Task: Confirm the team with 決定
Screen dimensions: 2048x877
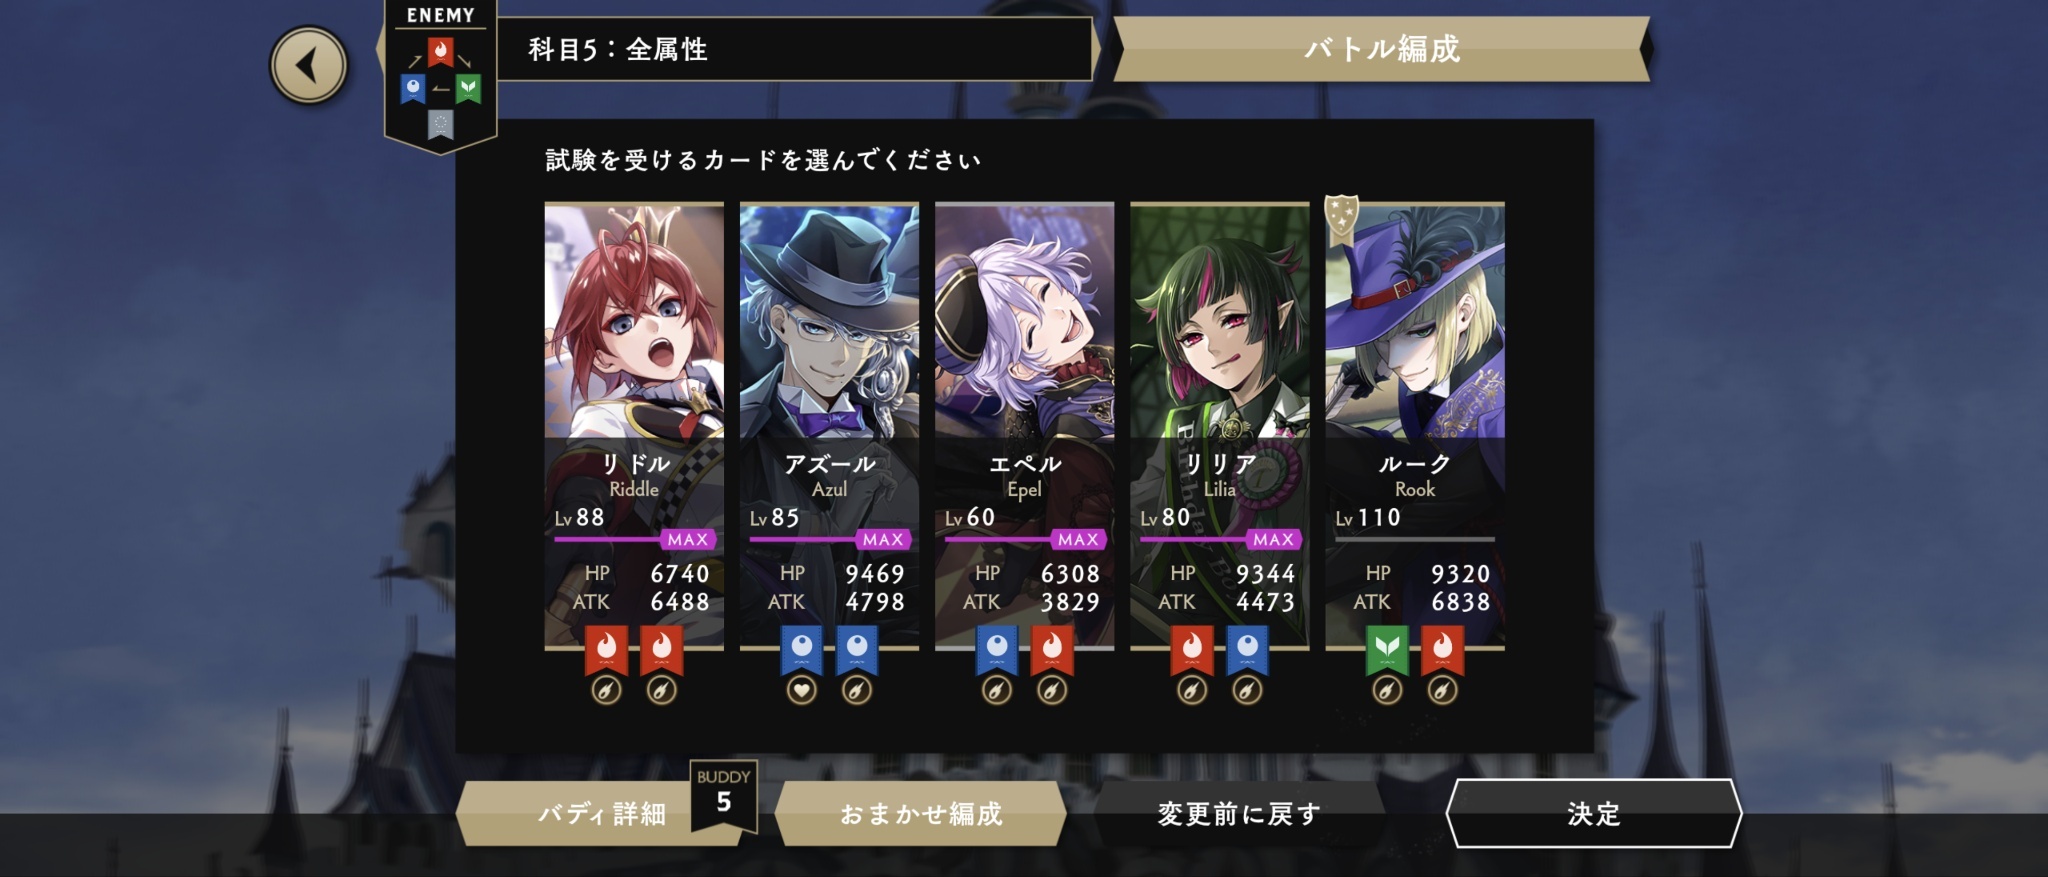Action: pyautogui.click(x=1594, y=813)
